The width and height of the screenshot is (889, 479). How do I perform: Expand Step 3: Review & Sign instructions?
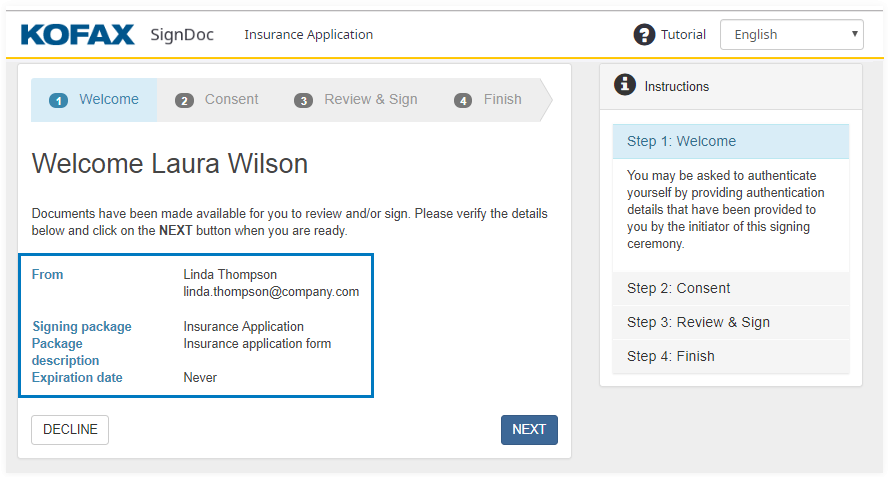(x=731, y=322)
